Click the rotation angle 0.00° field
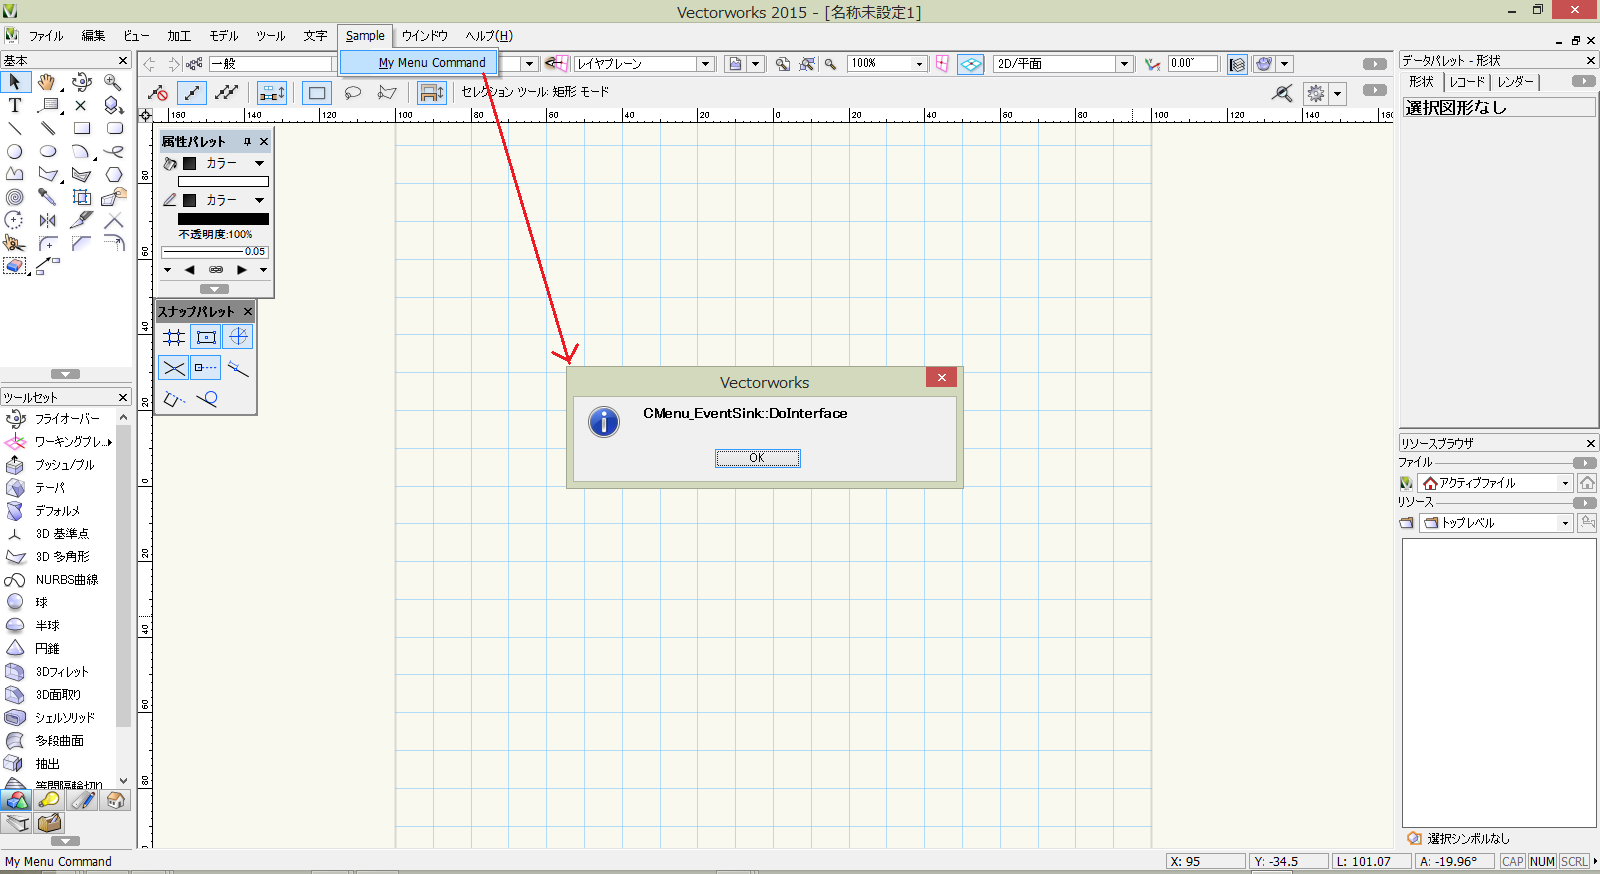 click(1192, 63)
